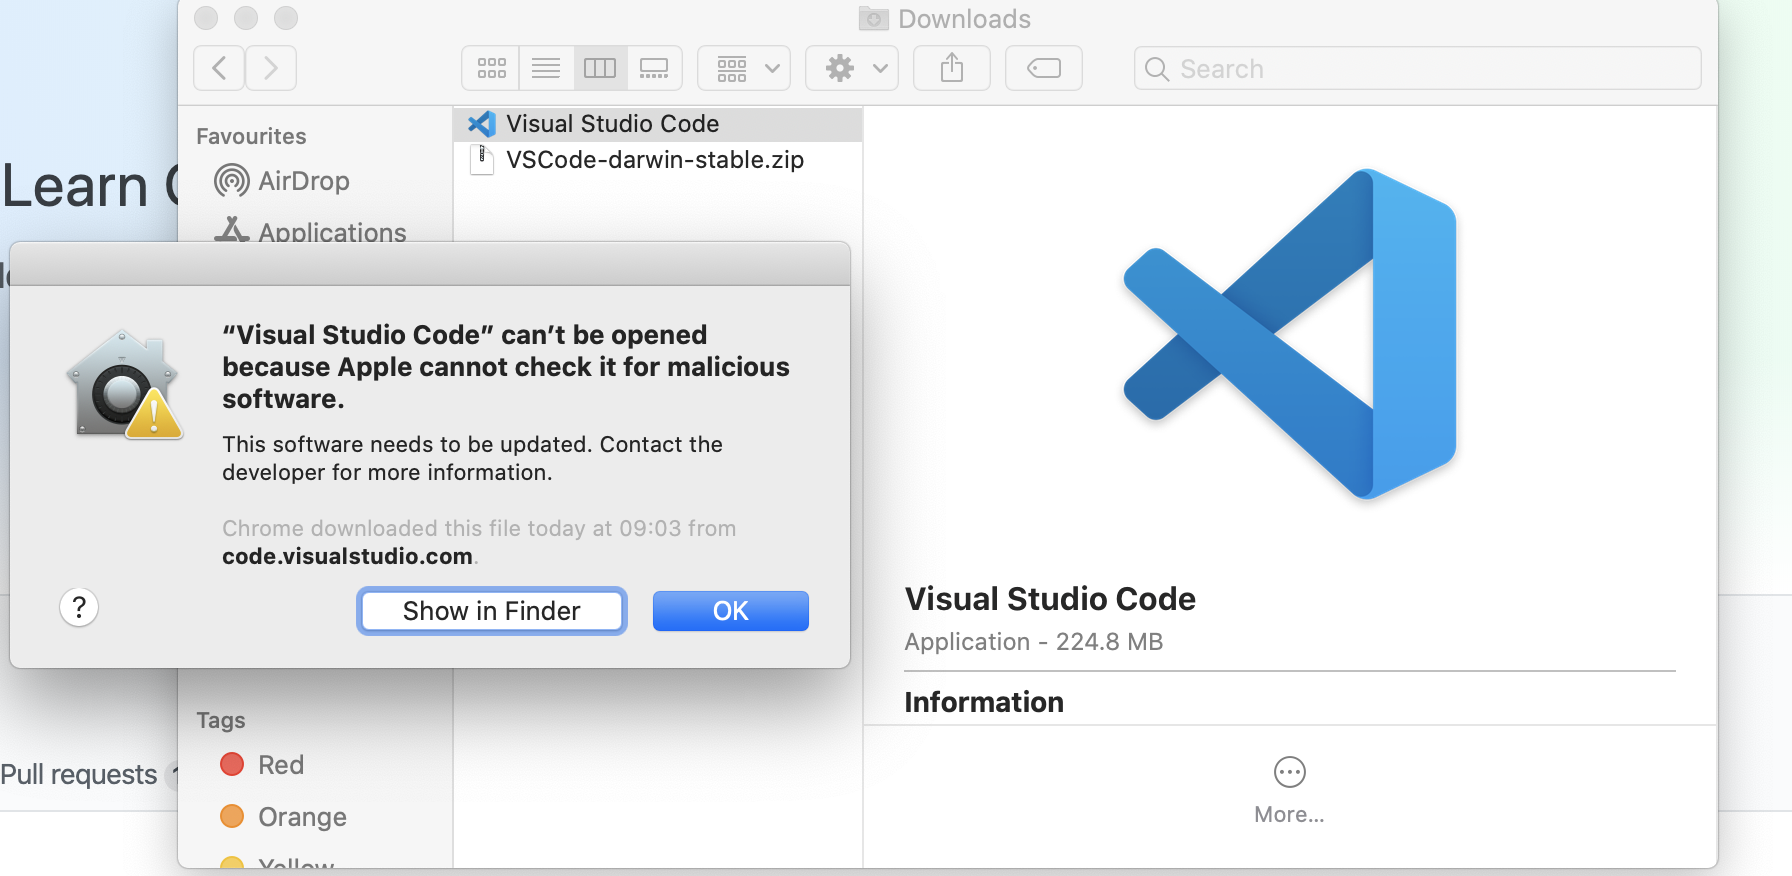Screen dimensions: 1792x876
Task: Click the More... ellipsis icon
Action: [x=1290, y=772]
